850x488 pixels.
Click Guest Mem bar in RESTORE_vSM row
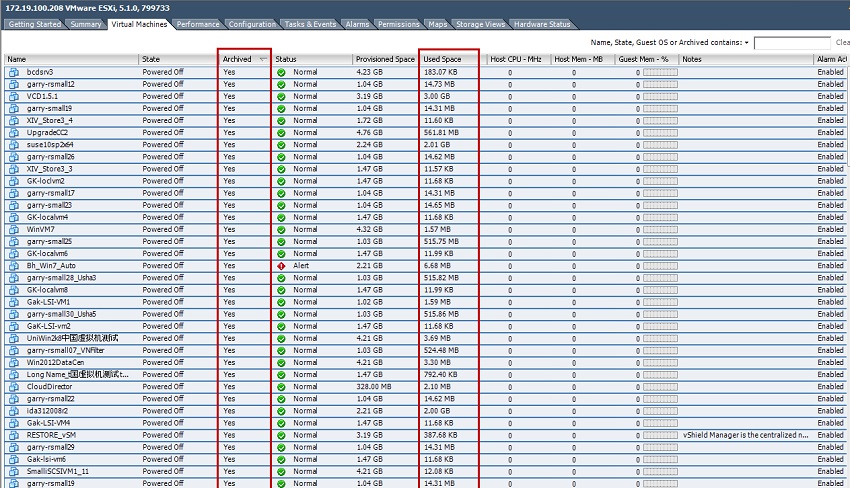tap(660, 435)
